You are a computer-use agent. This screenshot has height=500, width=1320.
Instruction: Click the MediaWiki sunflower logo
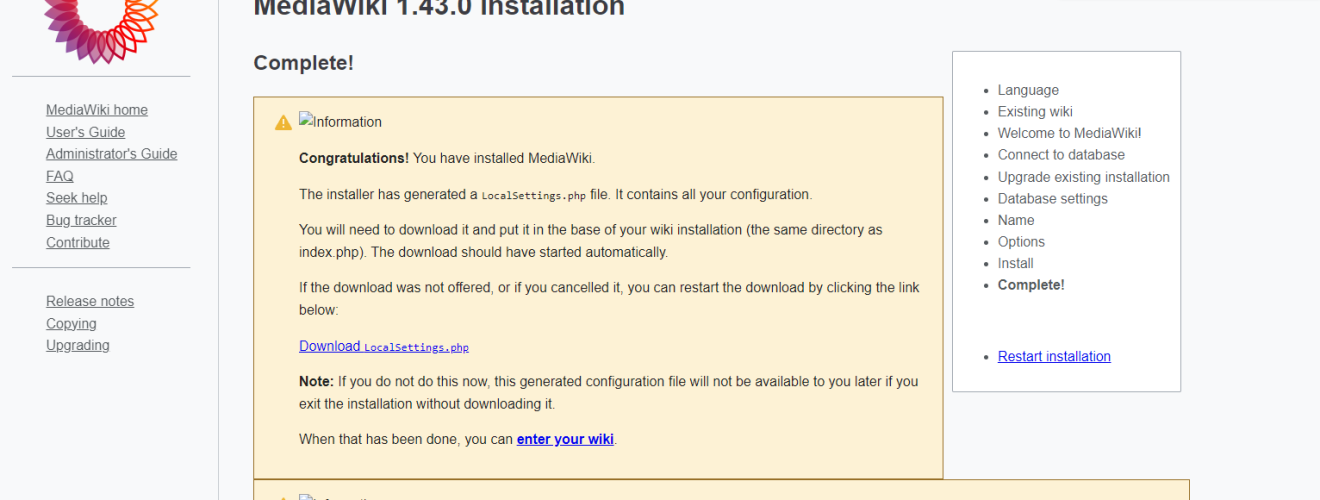point(101,30)
